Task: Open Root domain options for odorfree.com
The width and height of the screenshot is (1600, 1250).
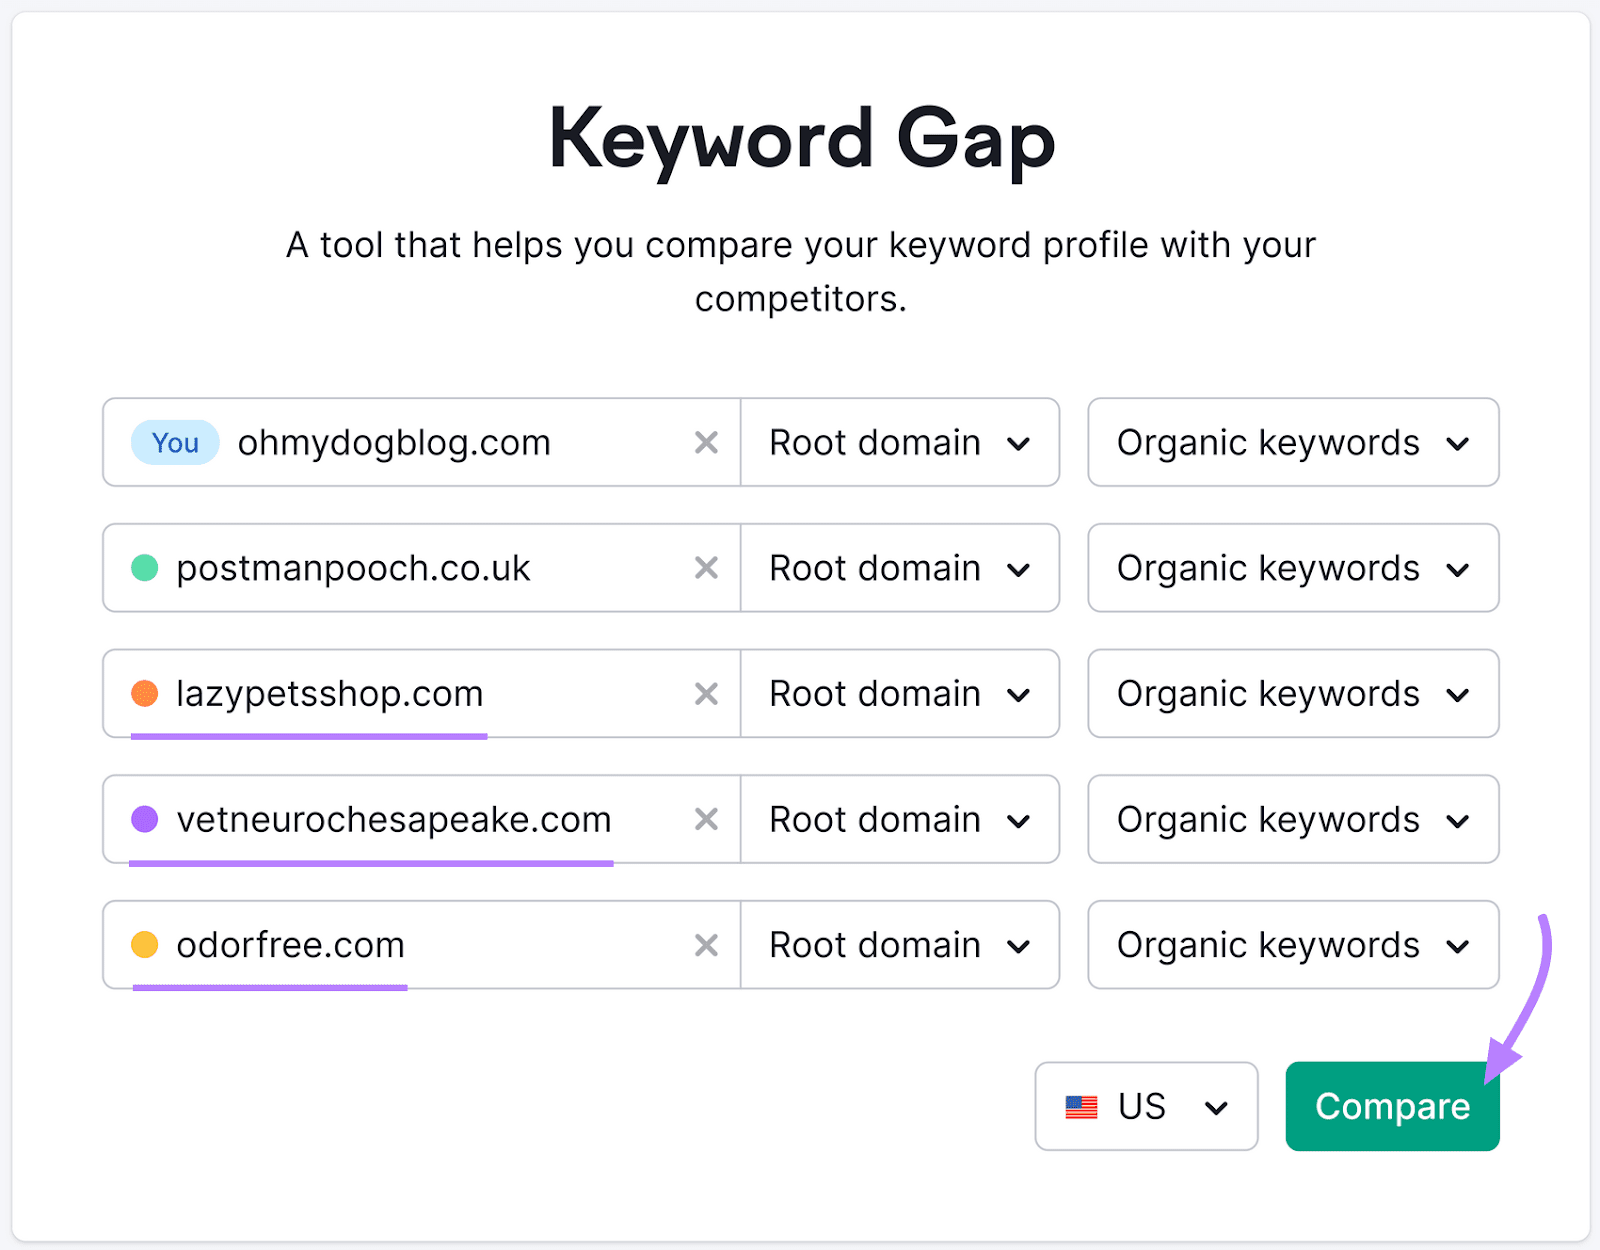Action: (899, 945)
